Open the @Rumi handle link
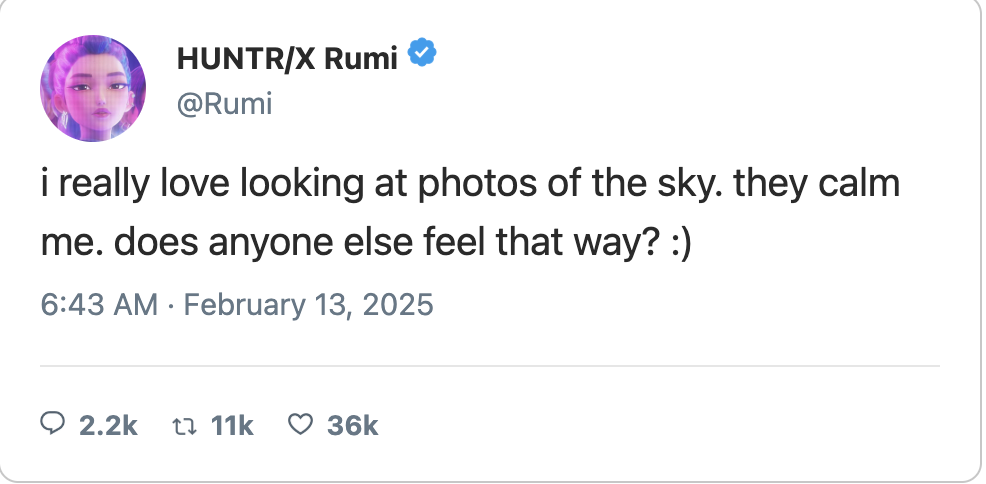This screenshot has height=484, width=986. (224, 104)
